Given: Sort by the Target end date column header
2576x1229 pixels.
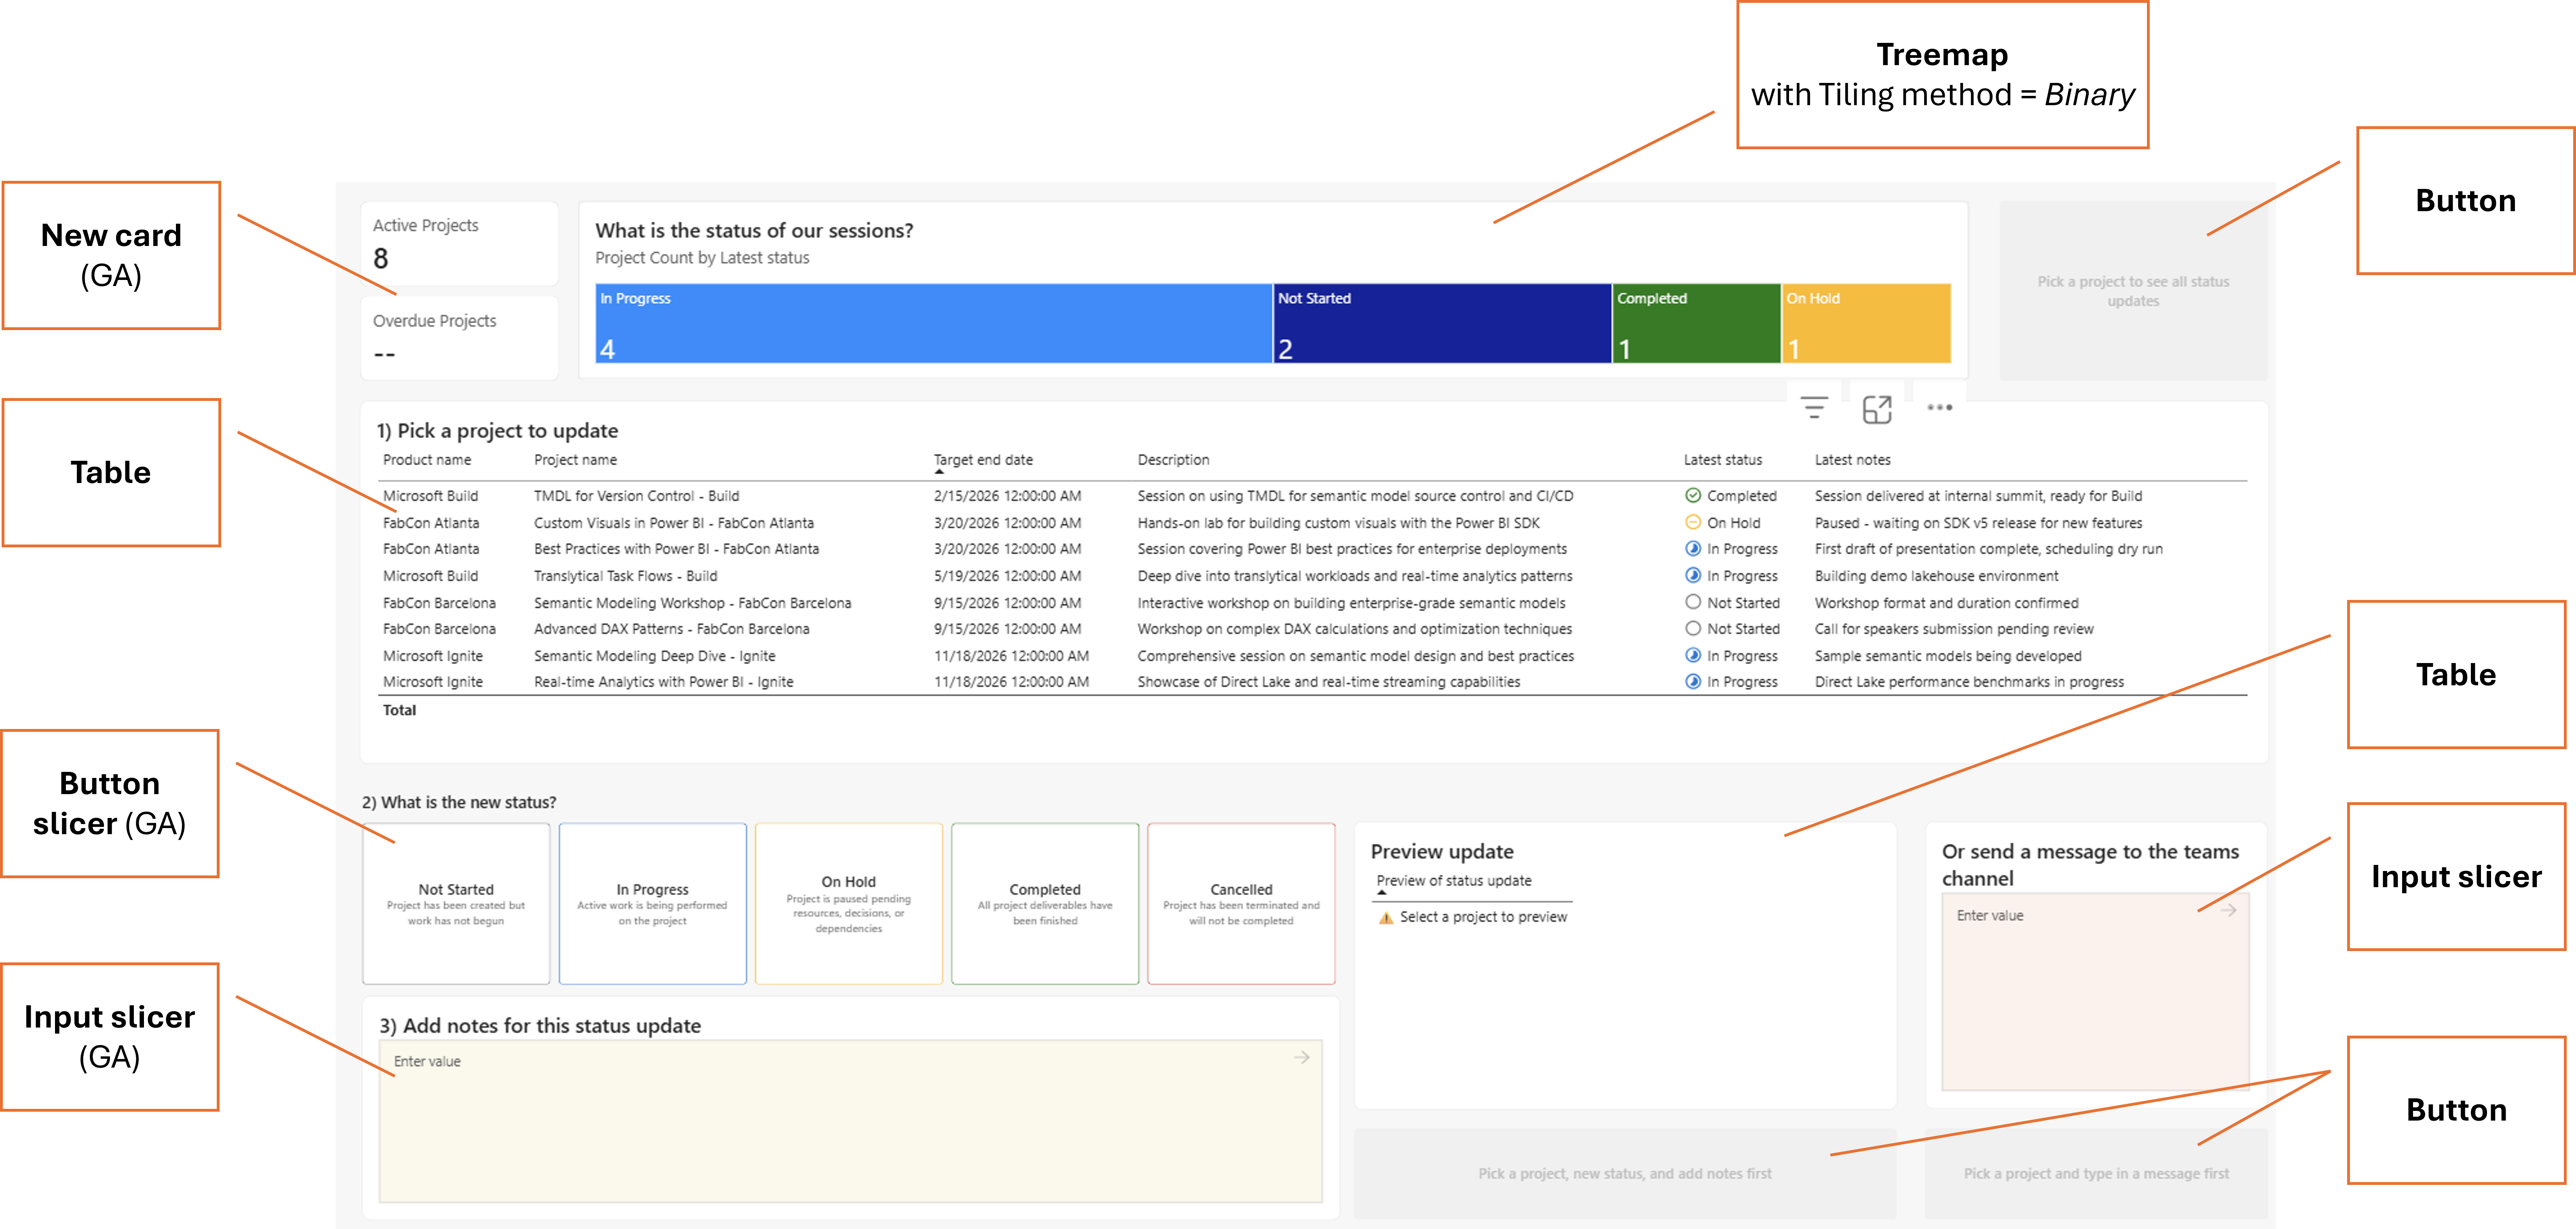Looking at the screenshot, I should (983, 460).
